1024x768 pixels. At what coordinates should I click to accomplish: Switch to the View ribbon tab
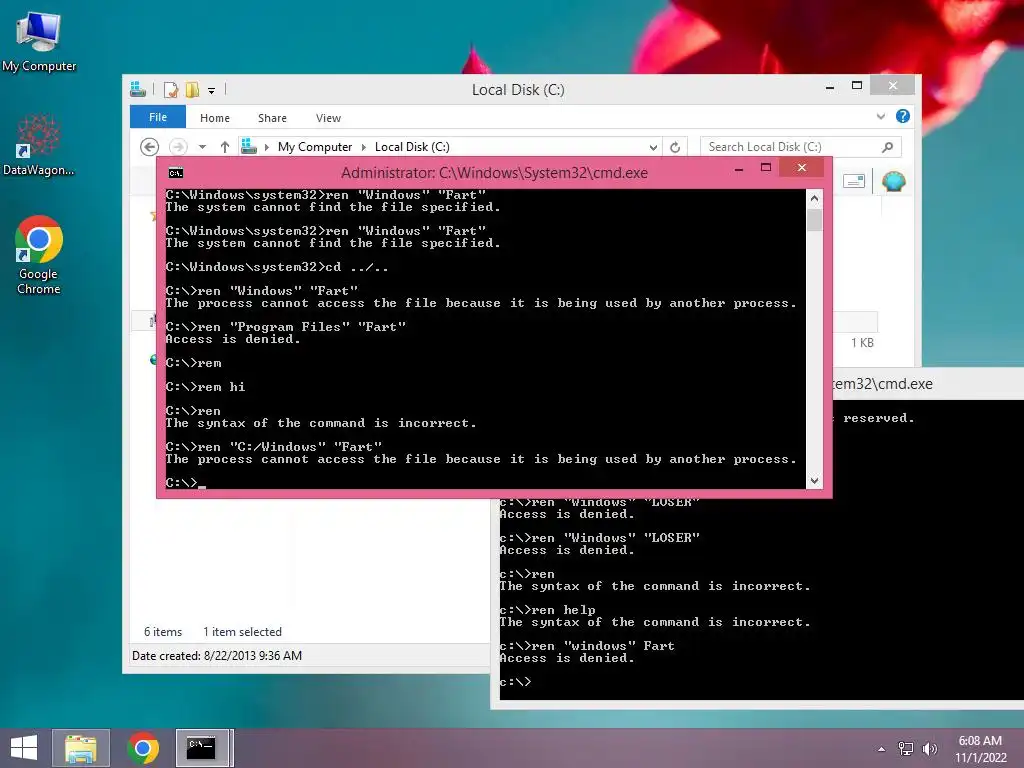click(x=328, y=118)
